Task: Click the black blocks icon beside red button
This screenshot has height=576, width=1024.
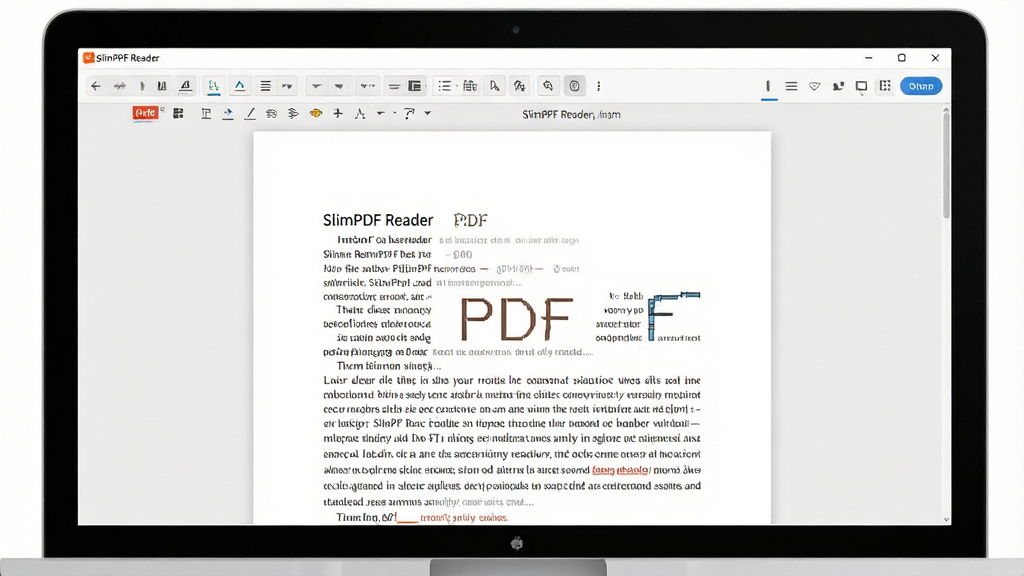Action: [178, 114]
